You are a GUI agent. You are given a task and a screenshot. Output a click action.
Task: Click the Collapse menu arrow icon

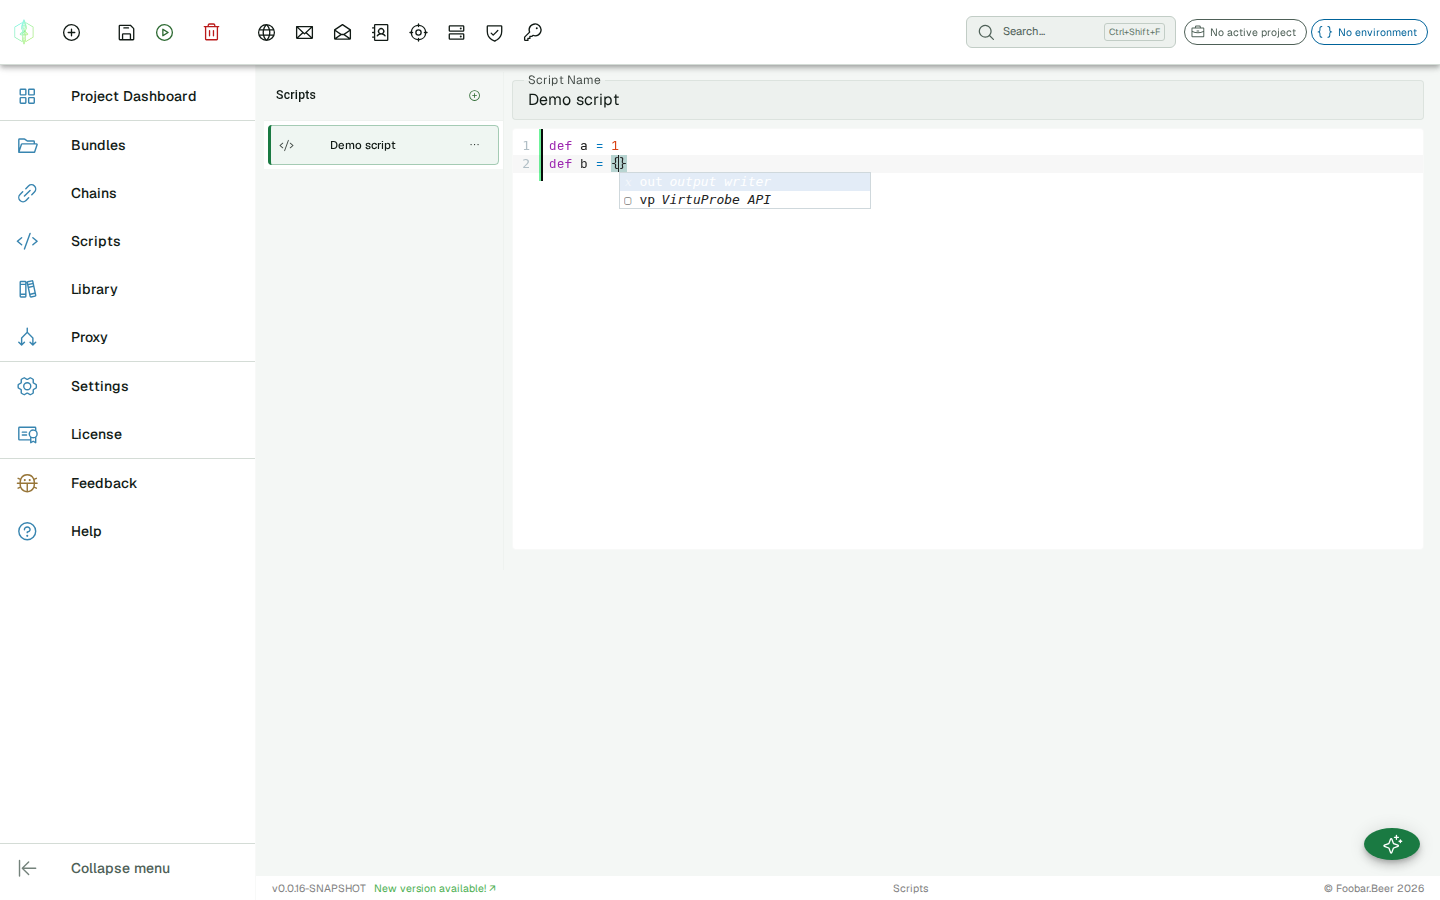tap(27, 868)
